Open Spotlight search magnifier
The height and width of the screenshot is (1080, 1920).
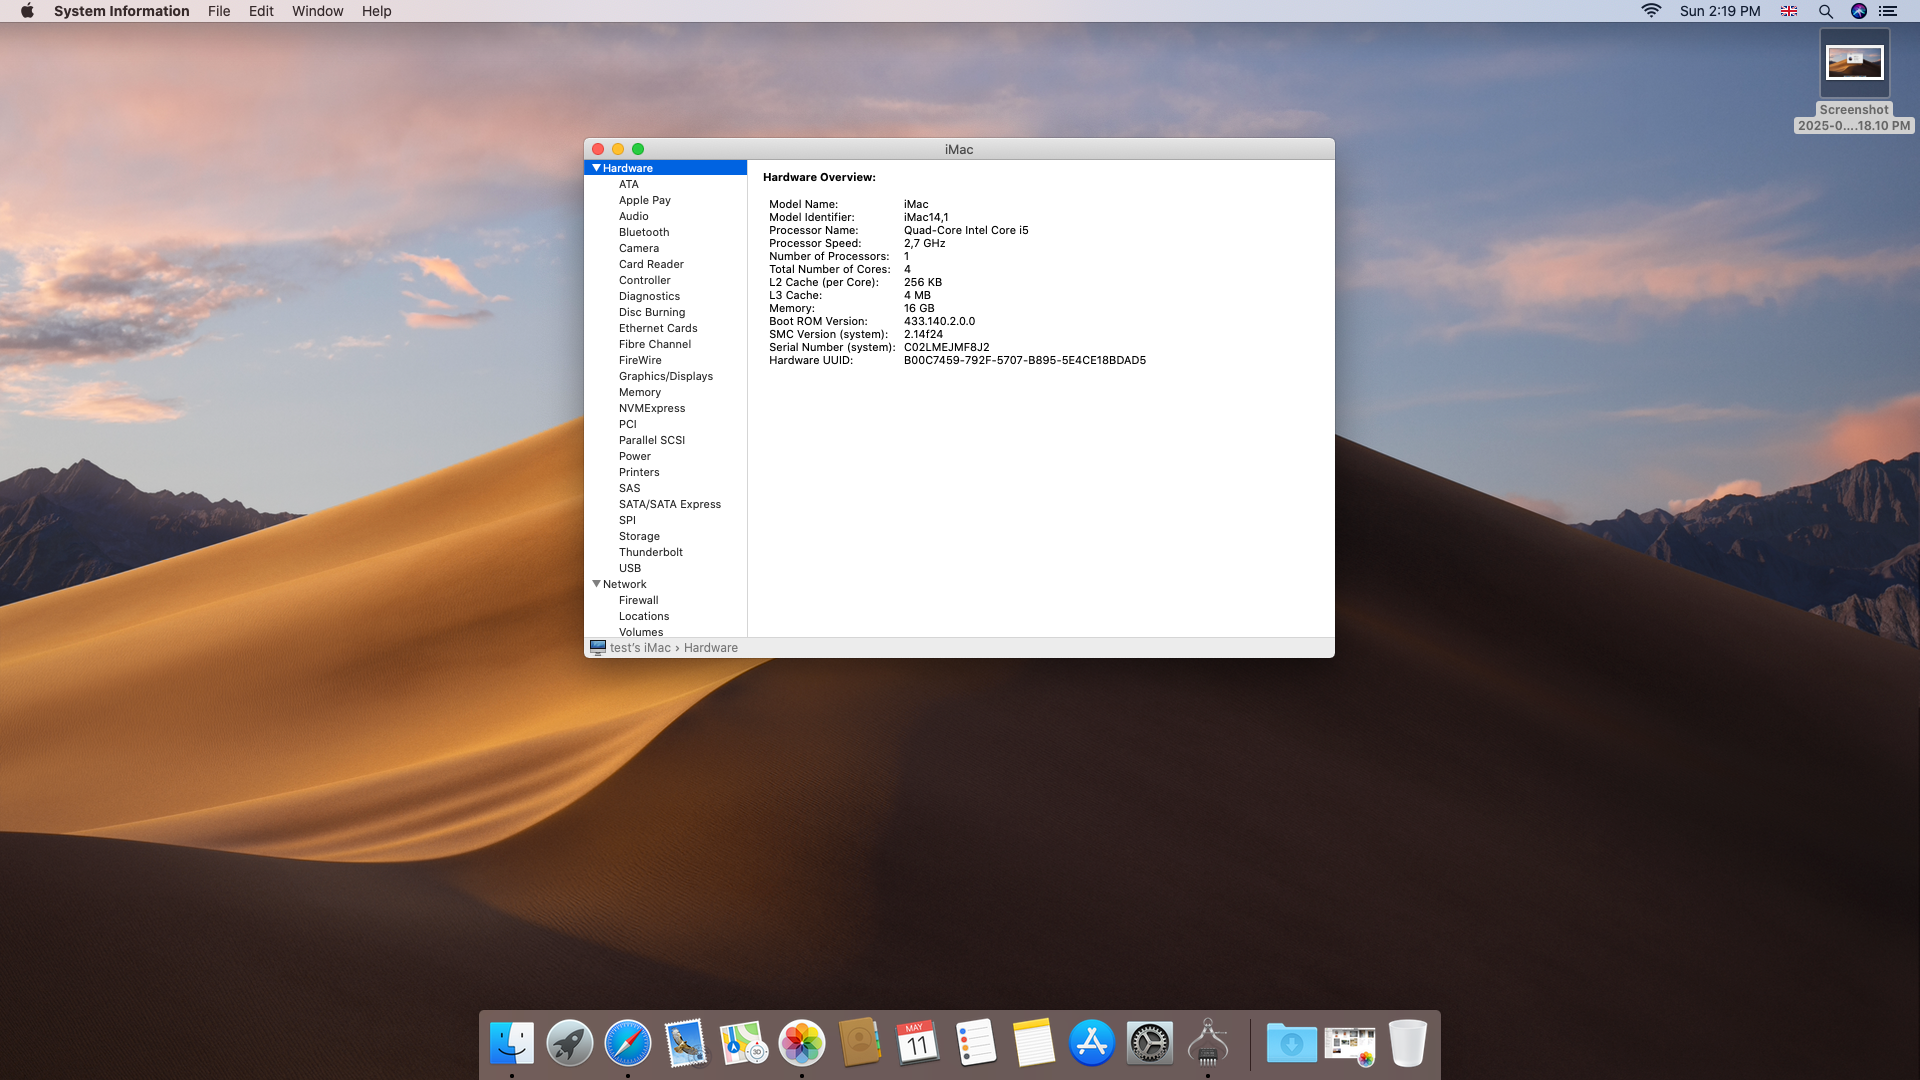[x=1825, y=11]
